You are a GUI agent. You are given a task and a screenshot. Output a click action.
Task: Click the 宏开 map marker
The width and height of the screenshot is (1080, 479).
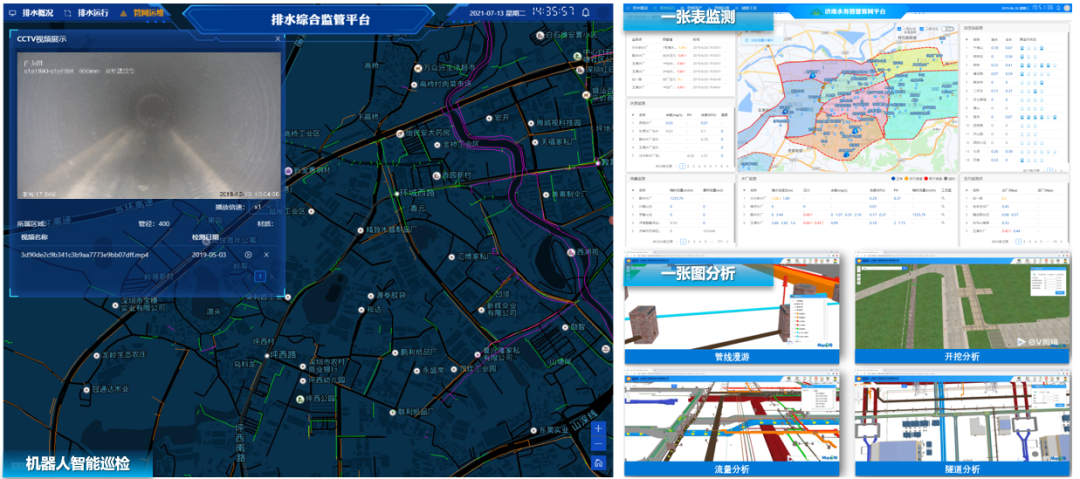click(488, 117)
